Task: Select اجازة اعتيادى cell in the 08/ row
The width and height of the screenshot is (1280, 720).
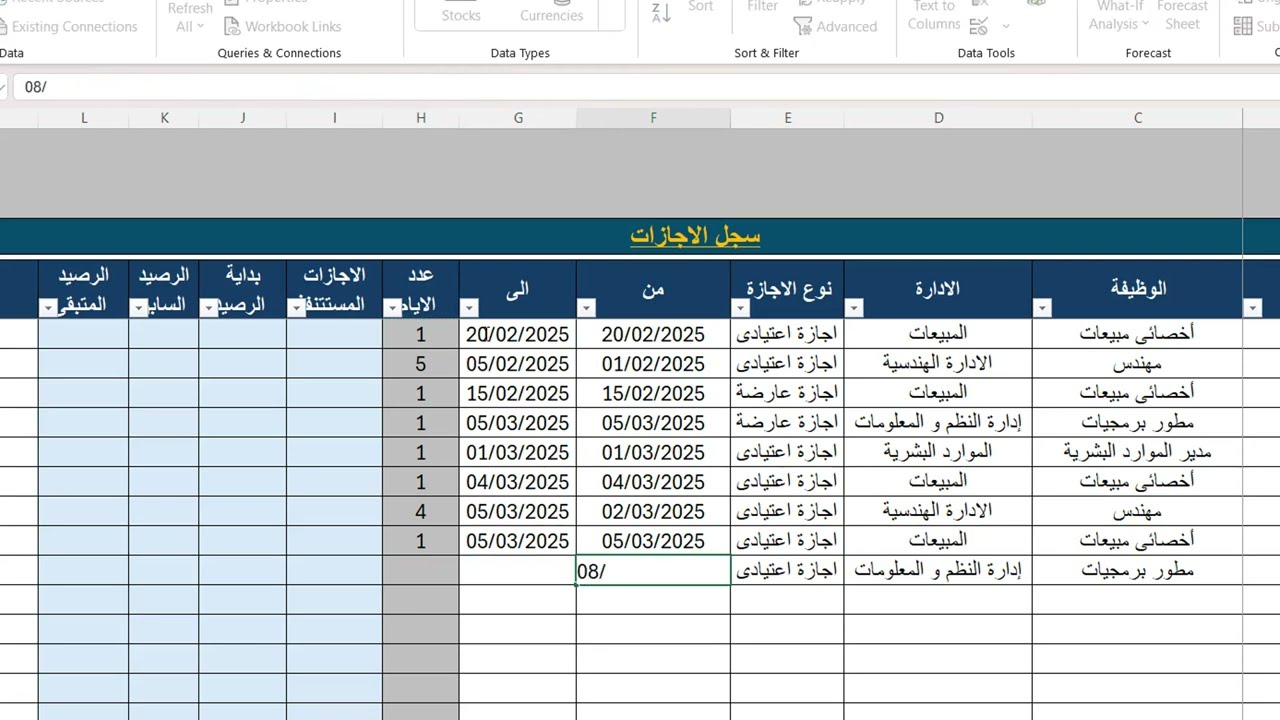Action: (787, 571)
